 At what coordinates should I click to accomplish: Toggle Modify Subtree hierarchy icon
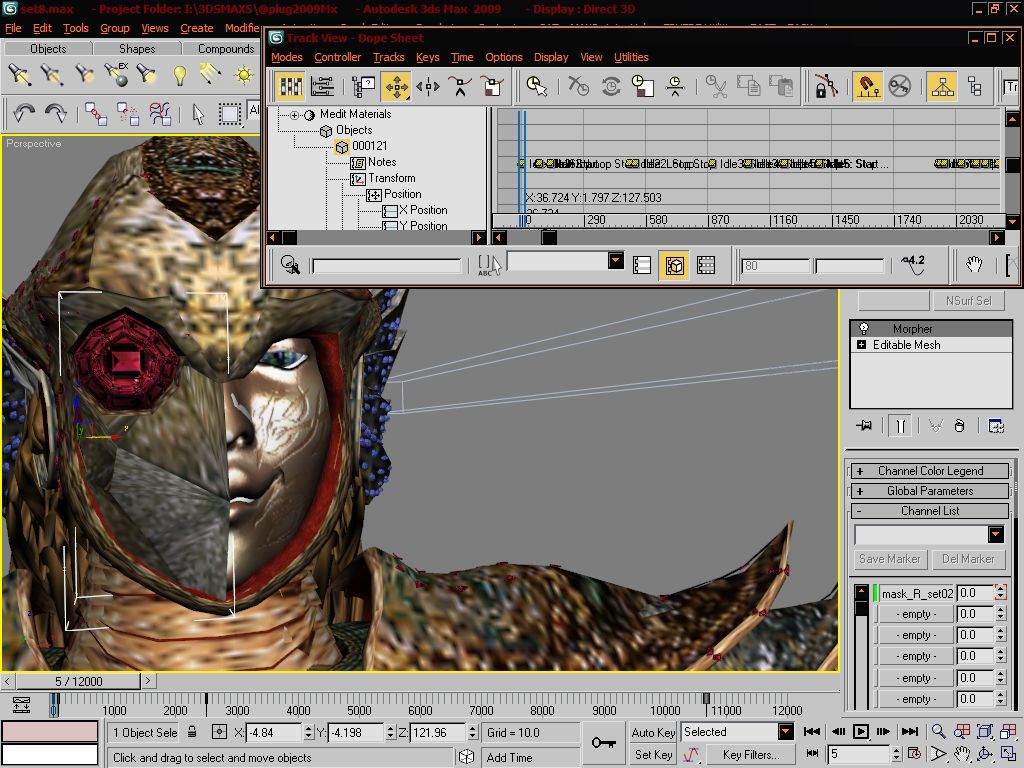point(942,86)
